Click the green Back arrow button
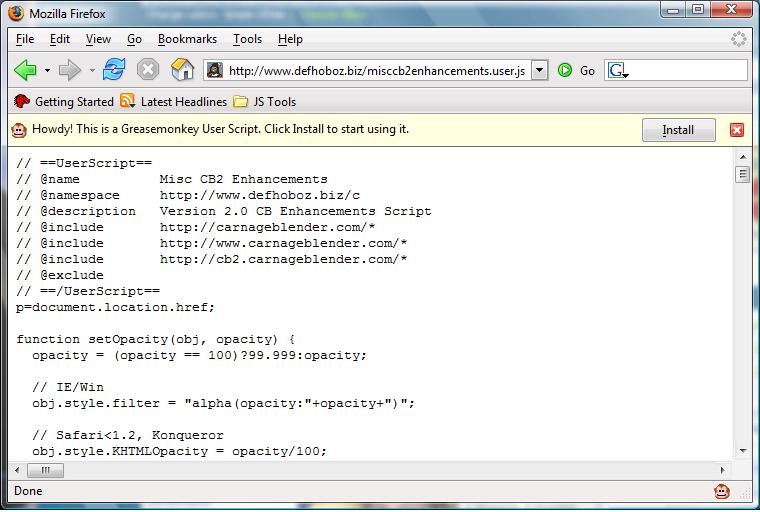 pyautogui.click(x=26, y=70)
